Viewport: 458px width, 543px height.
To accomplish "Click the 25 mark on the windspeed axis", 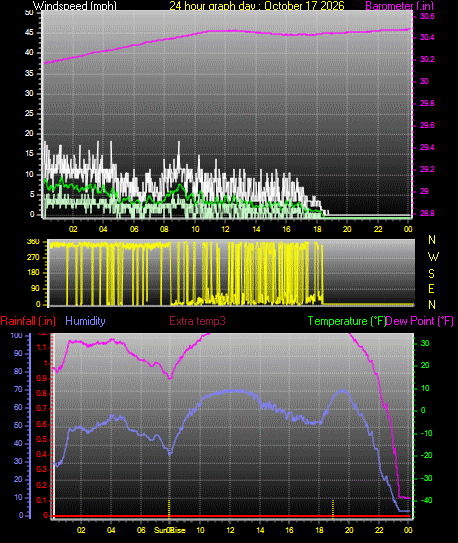I will click(x=29, y=113).
